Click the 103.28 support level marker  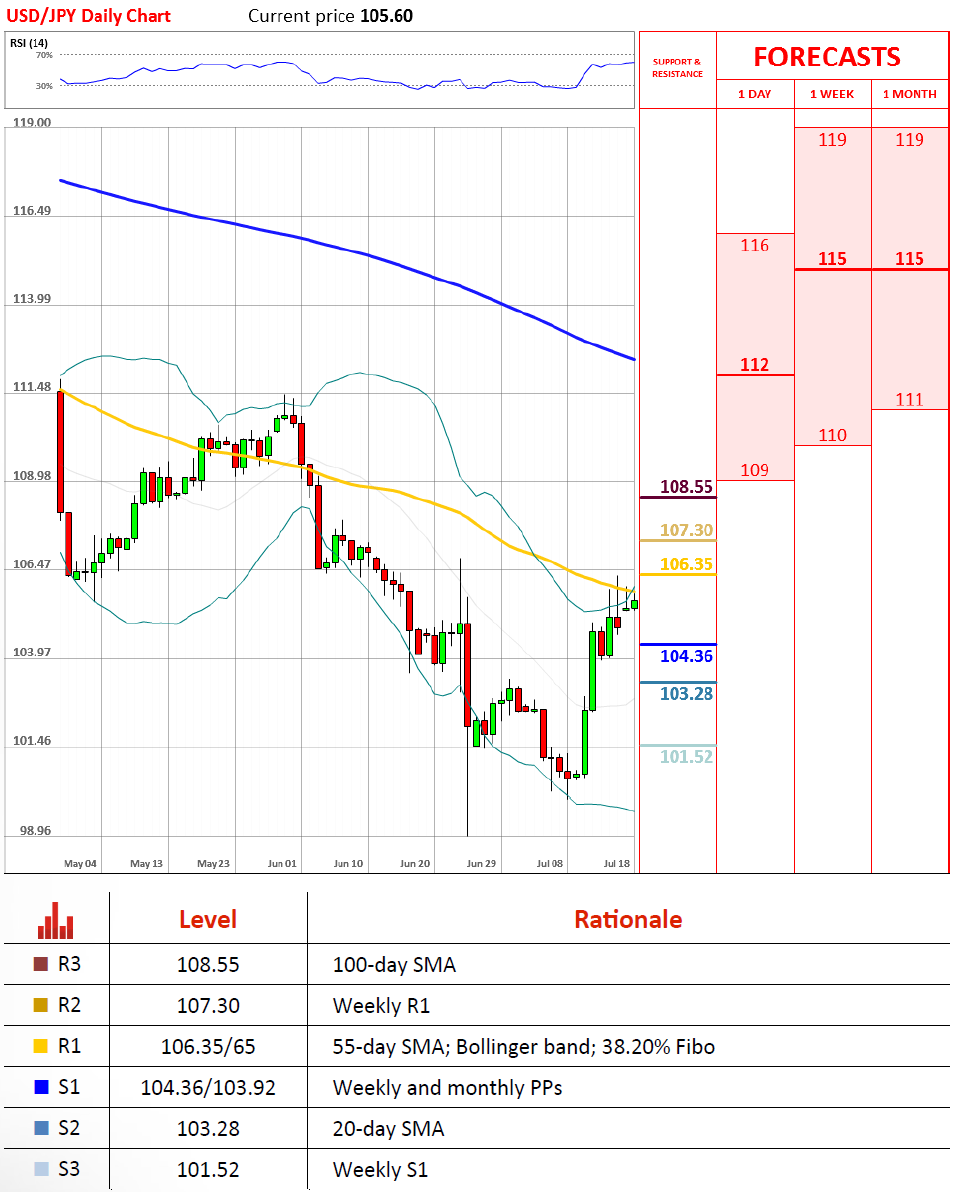pos(686,693)
